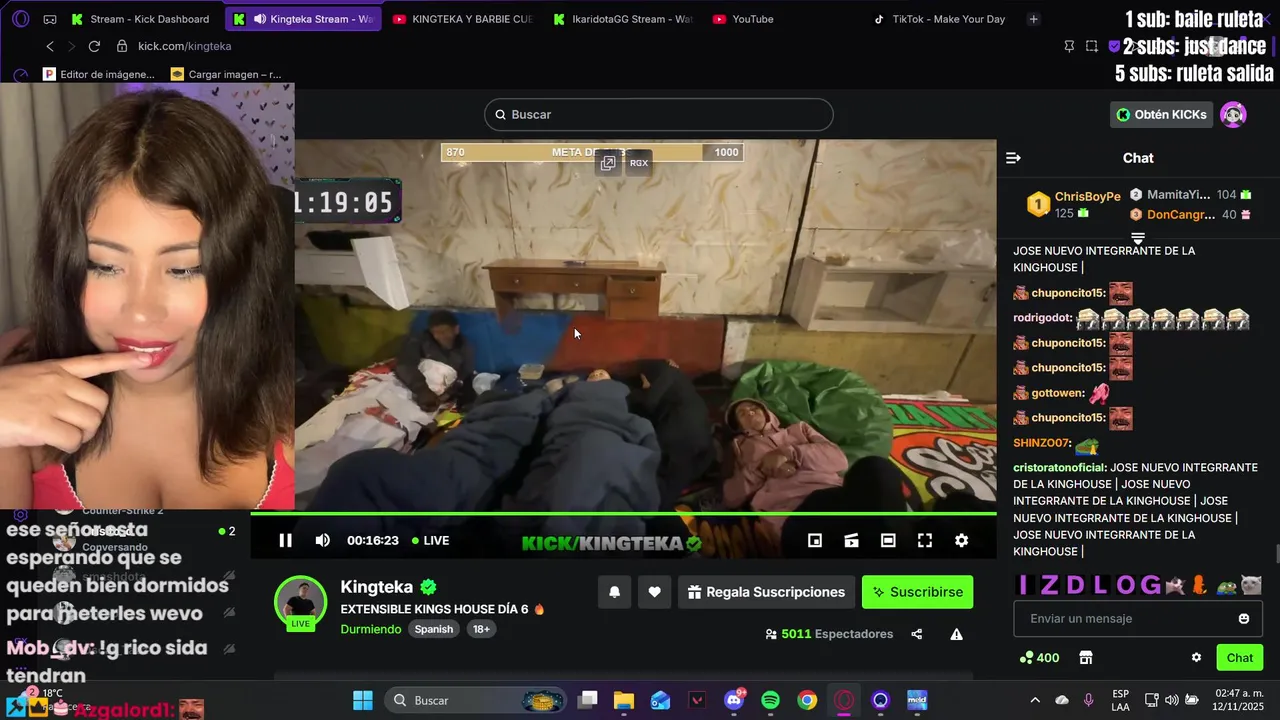This screenshot has width=1280, height=720.
Task: Expand the chat leaderboard handle
Action: [1137, 237]
